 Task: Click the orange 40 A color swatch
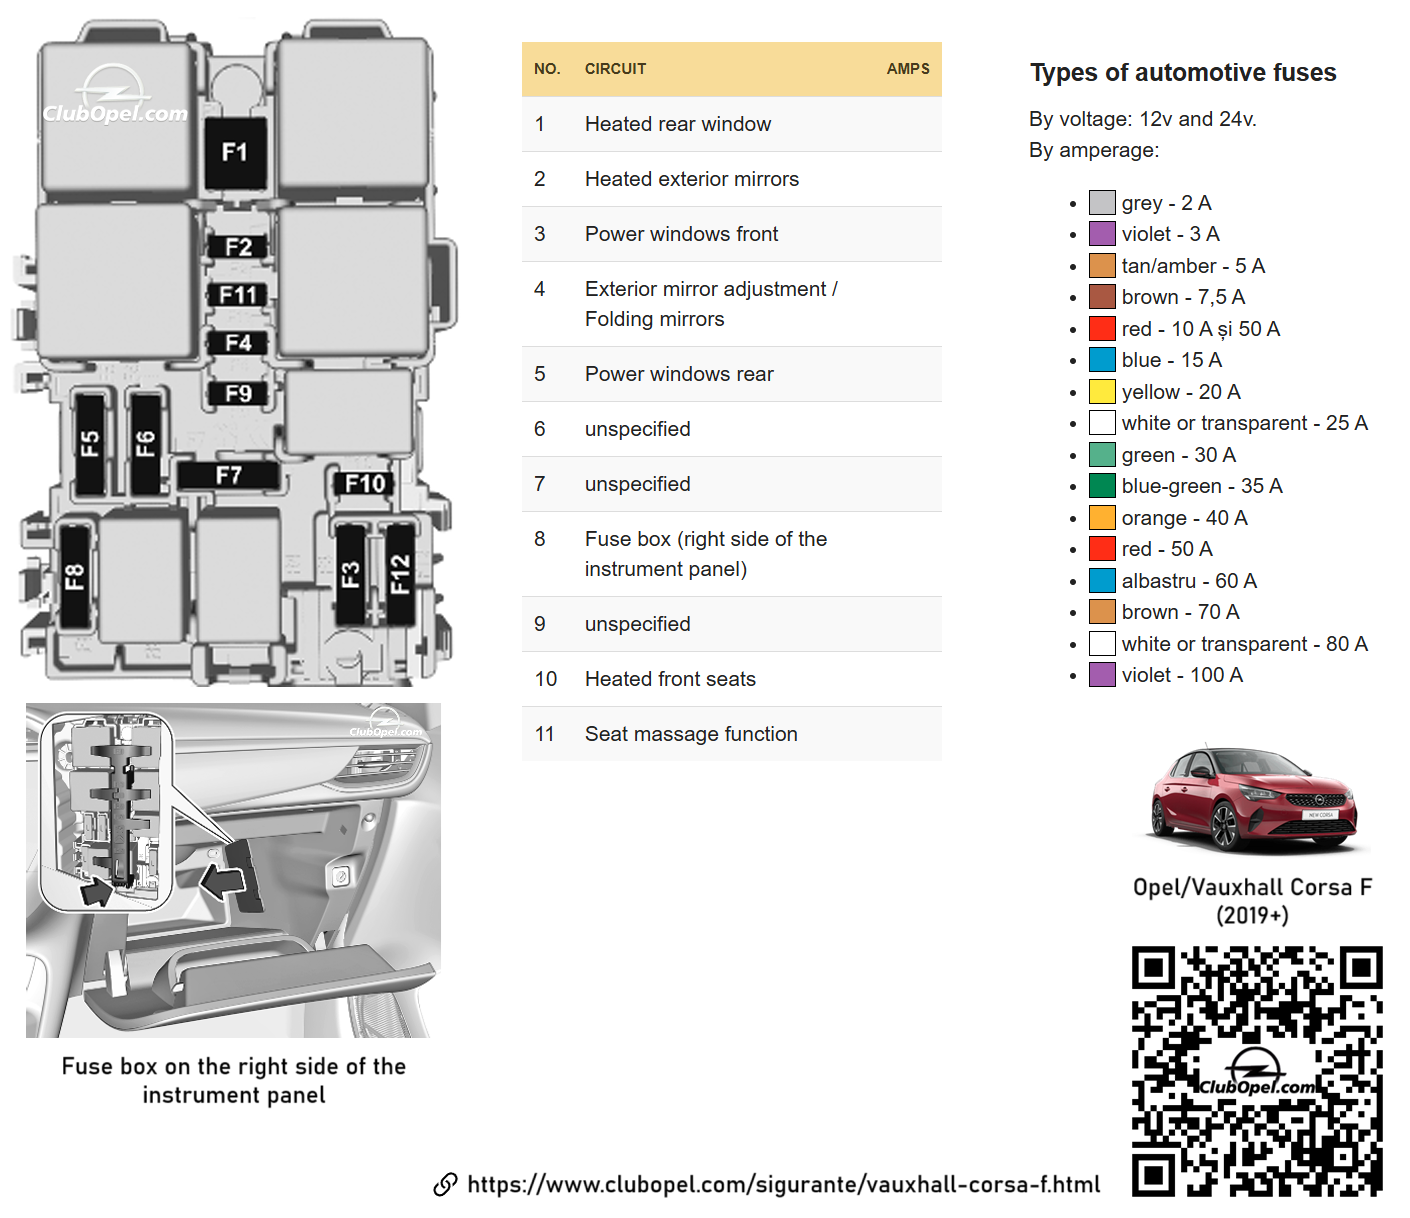coord(1102,518)
